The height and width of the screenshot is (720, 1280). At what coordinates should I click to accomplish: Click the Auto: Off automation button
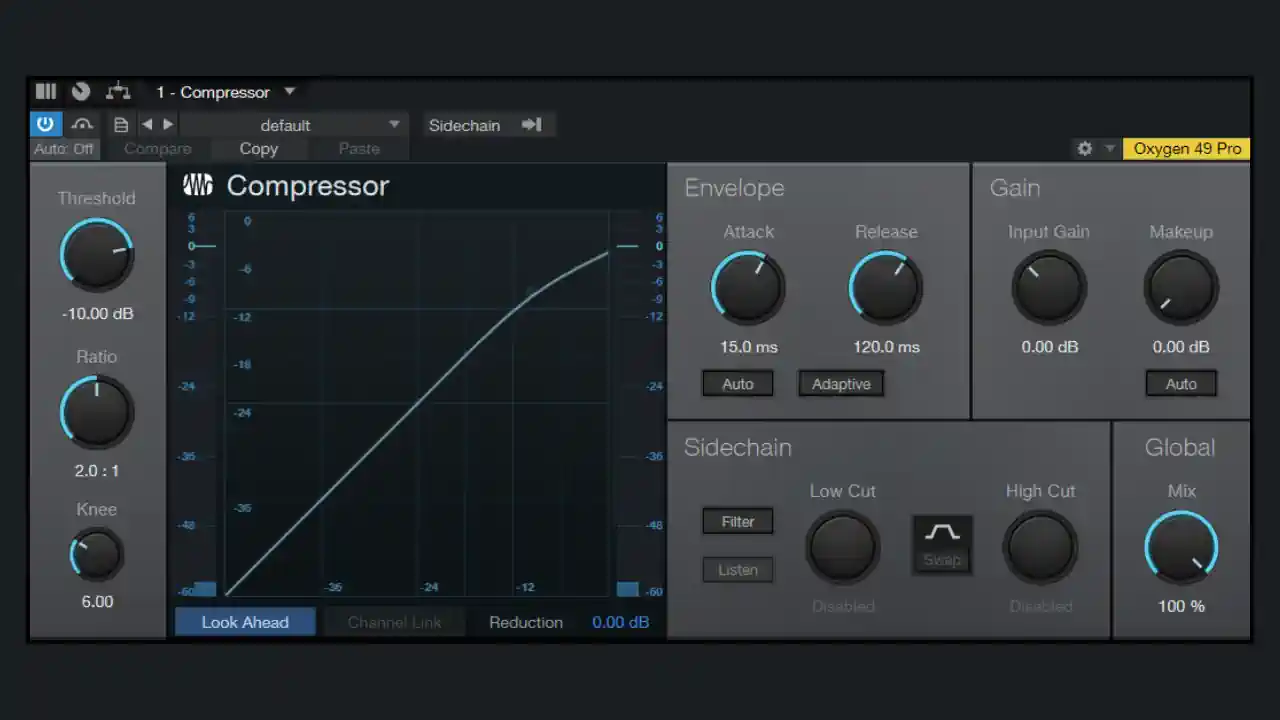coord(64,149)
